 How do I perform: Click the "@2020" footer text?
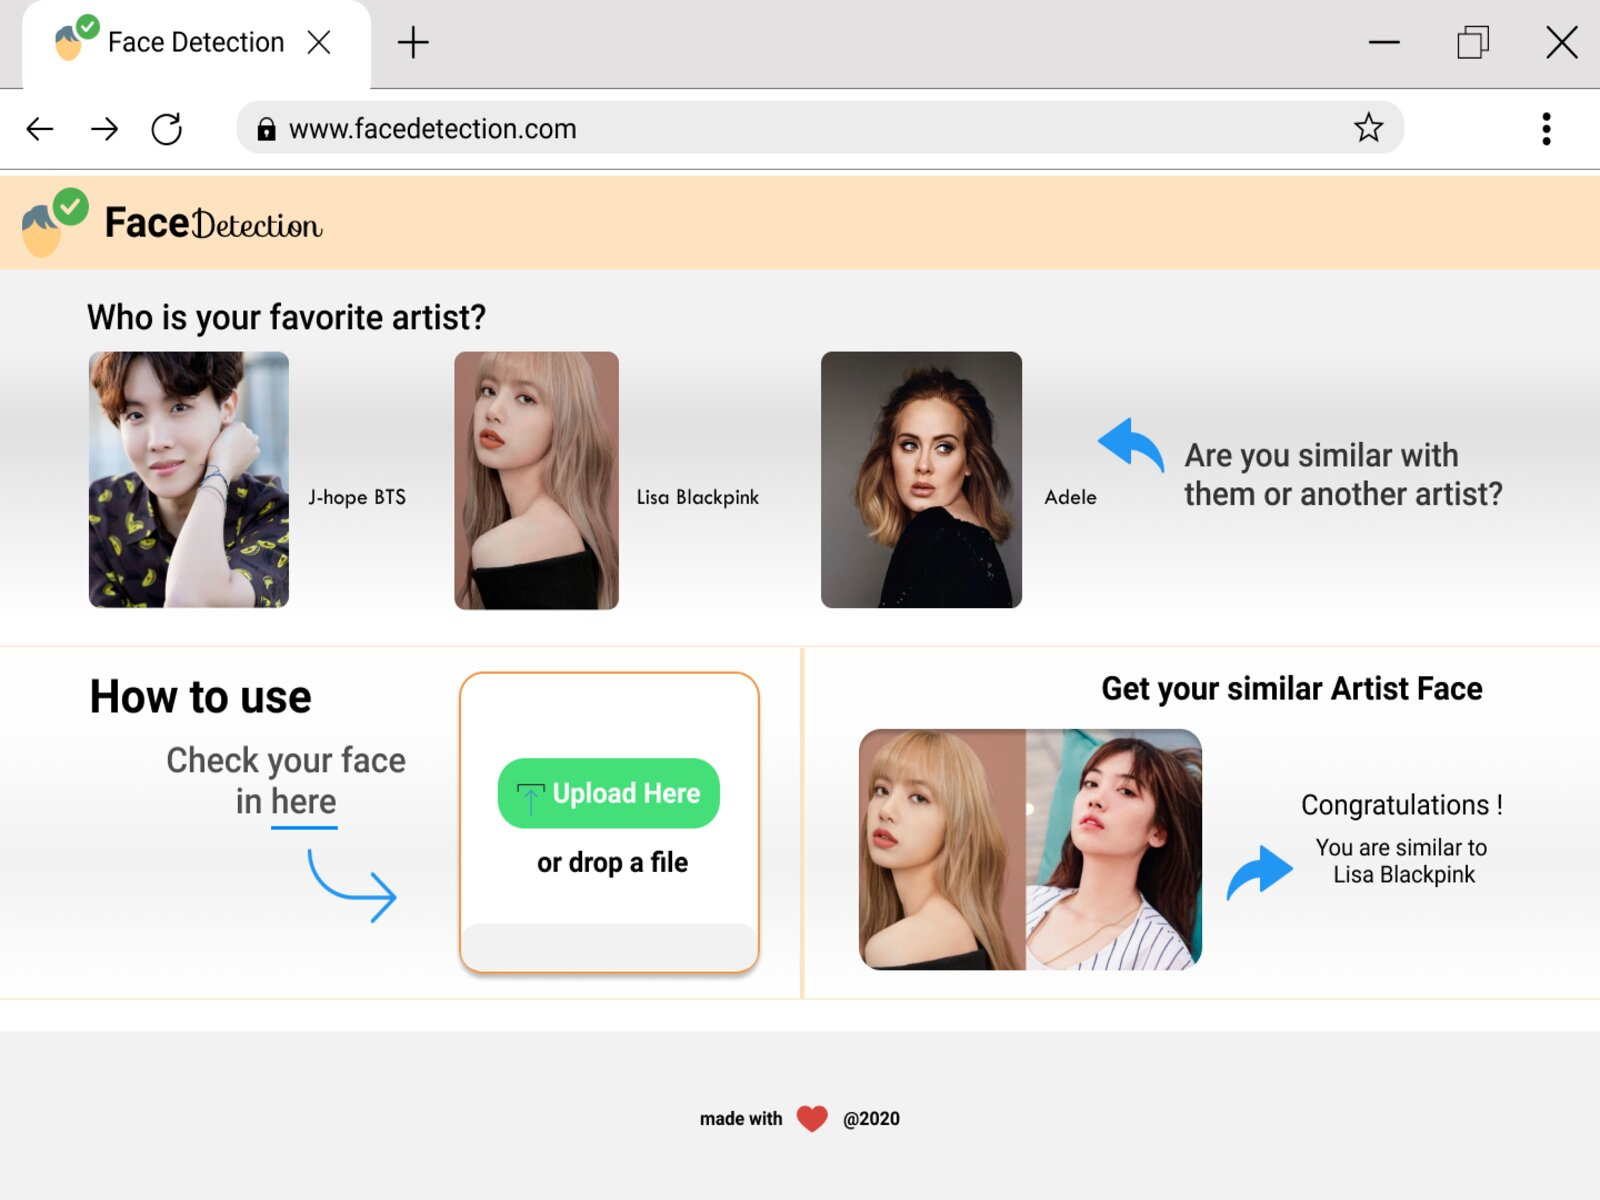[871, 1119]
